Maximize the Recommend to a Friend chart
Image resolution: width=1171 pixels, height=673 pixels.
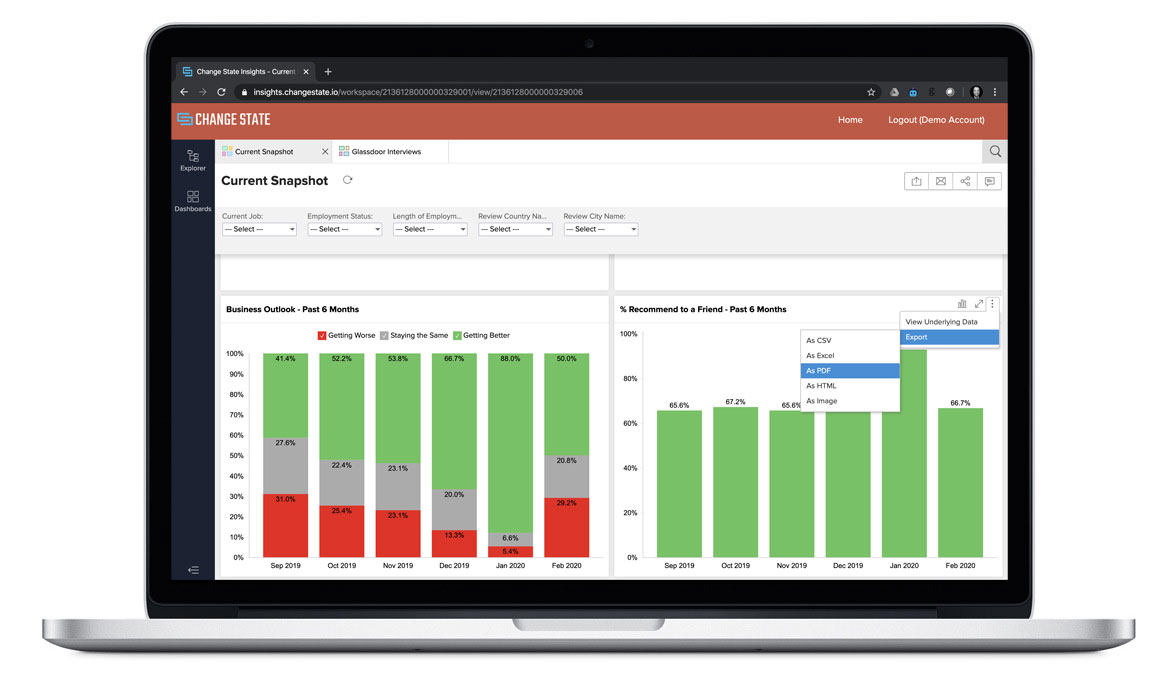click(978, 304)
